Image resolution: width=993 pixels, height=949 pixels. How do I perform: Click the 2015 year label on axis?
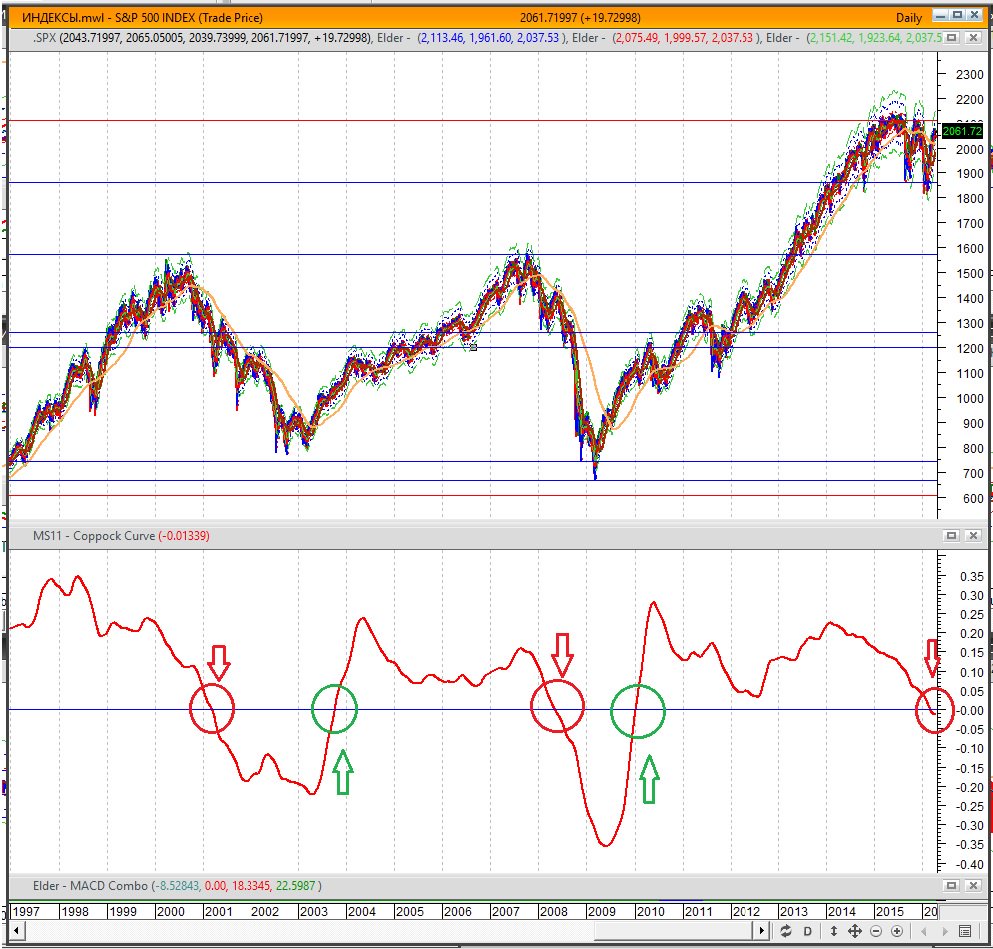point(890,912)
